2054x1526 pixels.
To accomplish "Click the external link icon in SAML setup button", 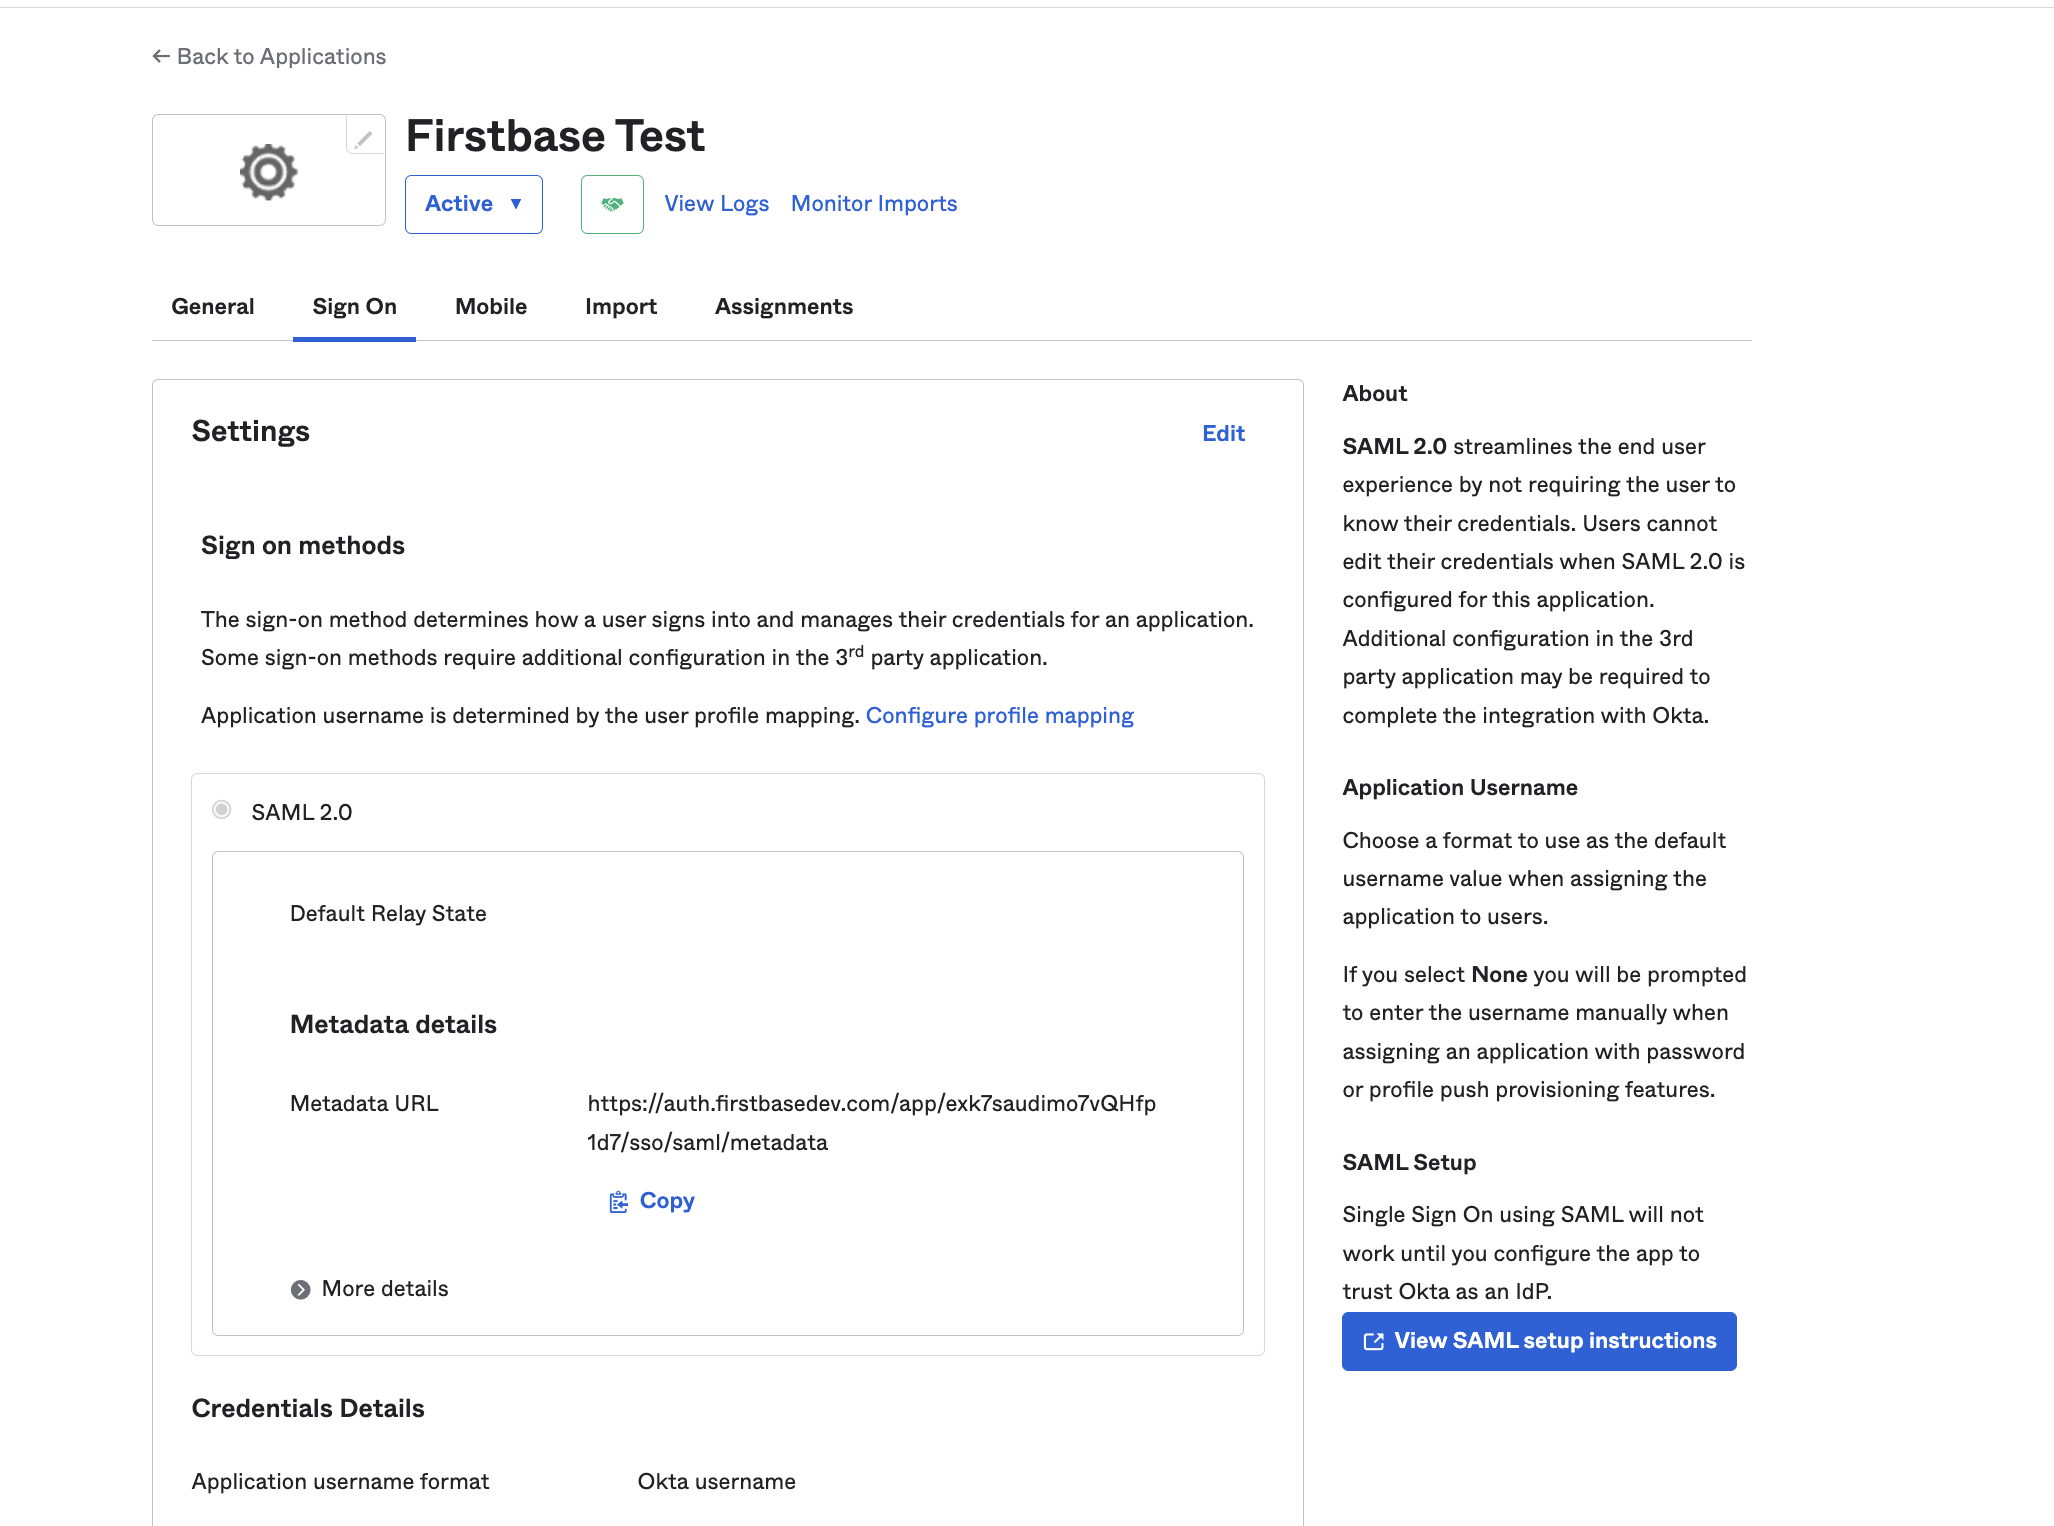I will pyautogui.click(x=1374, y=1341).
